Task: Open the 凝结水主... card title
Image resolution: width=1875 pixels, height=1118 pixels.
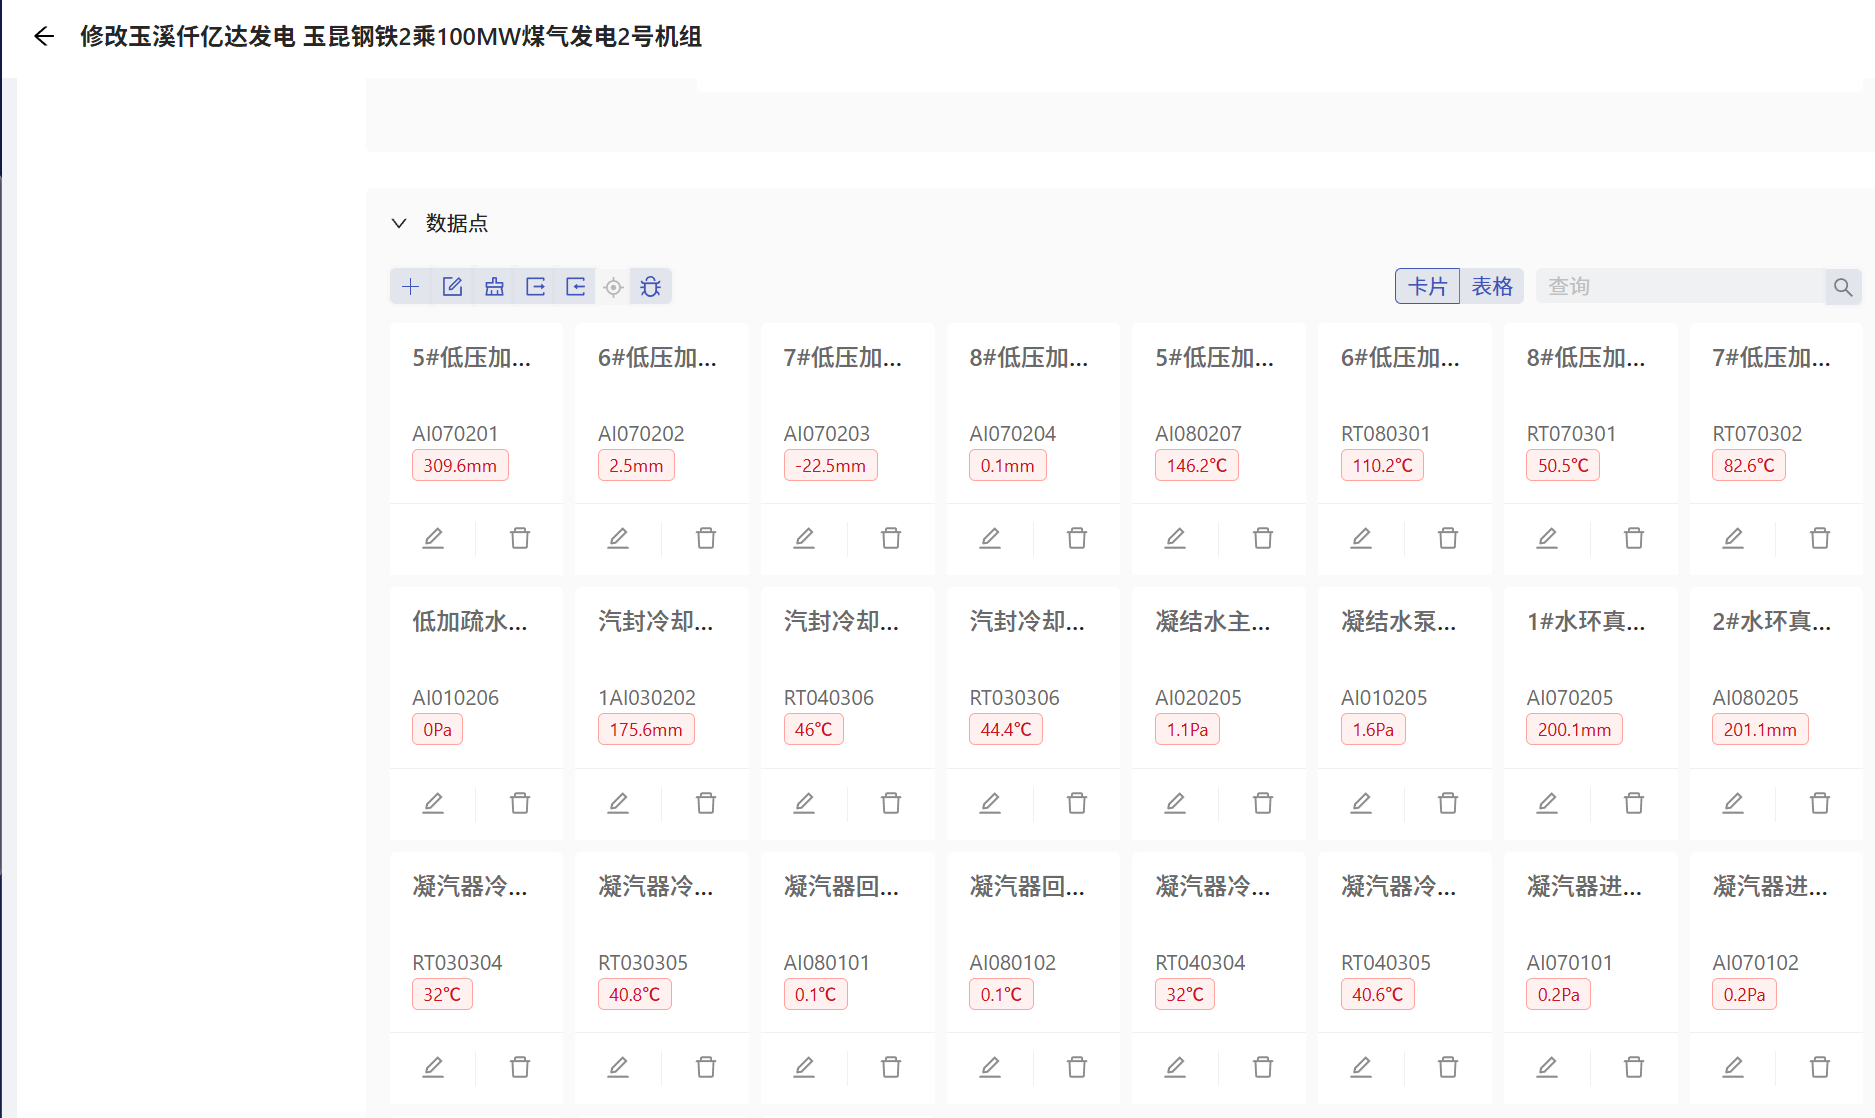Action: pyautogui.click(x=1213, y=621)
